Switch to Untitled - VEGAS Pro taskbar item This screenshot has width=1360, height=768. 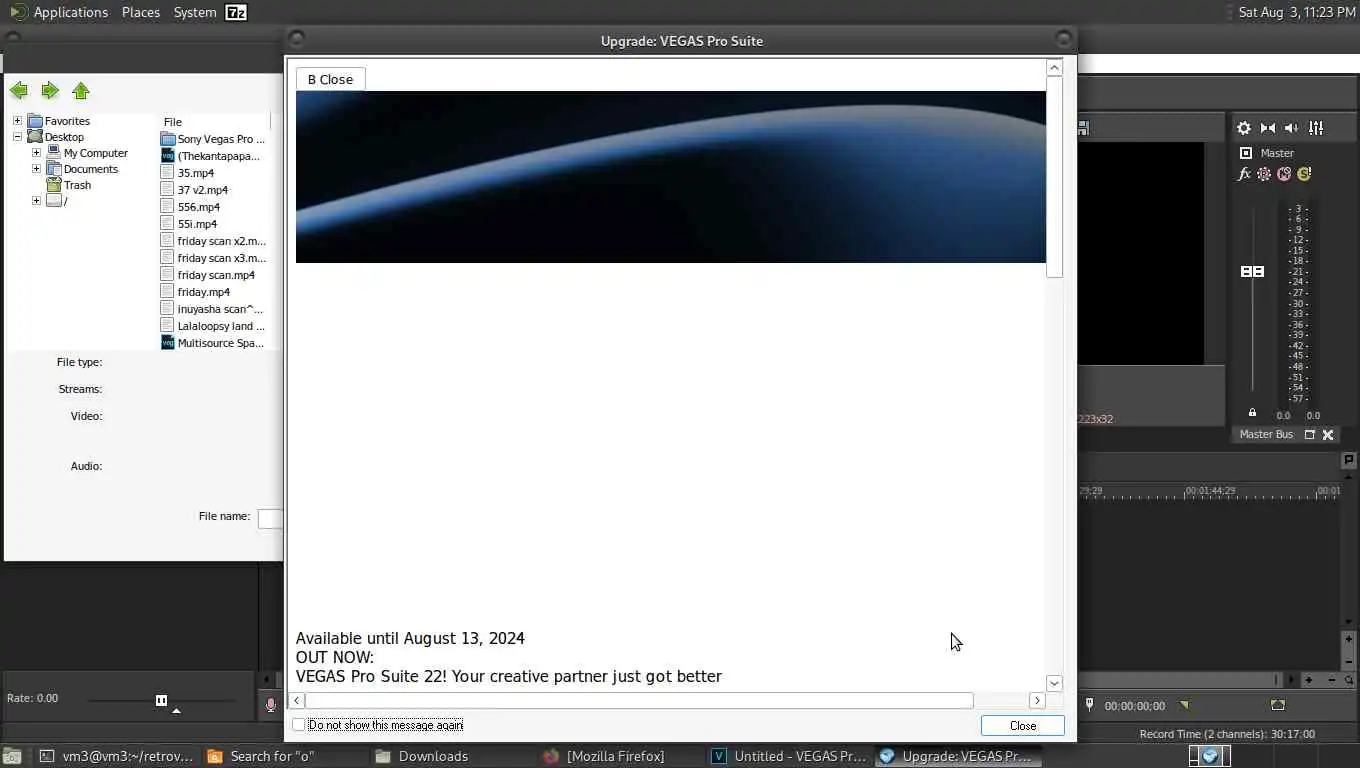pos(790,756)
